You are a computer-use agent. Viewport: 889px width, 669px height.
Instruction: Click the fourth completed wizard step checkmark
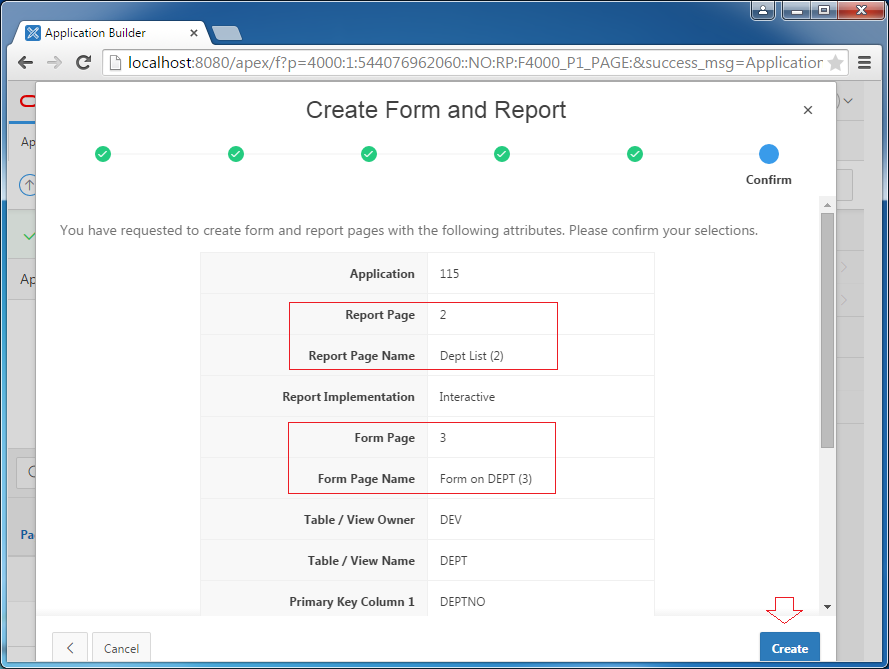[502, 154]
